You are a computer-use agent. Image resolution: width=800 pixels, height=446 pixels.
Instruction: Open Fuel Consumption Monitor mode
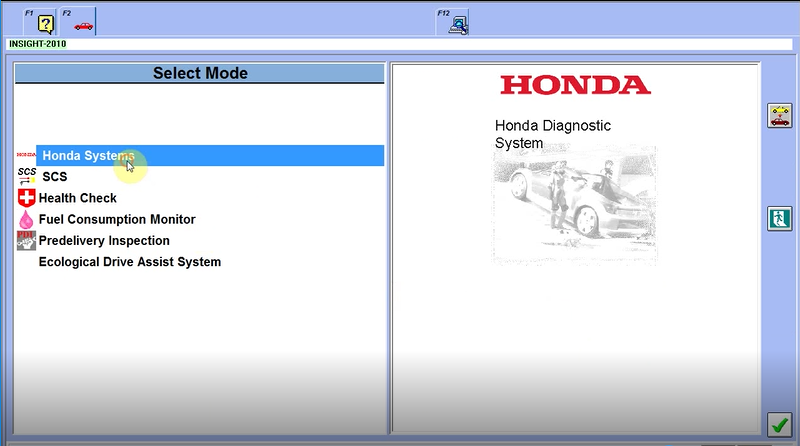[x=117, y=219]
